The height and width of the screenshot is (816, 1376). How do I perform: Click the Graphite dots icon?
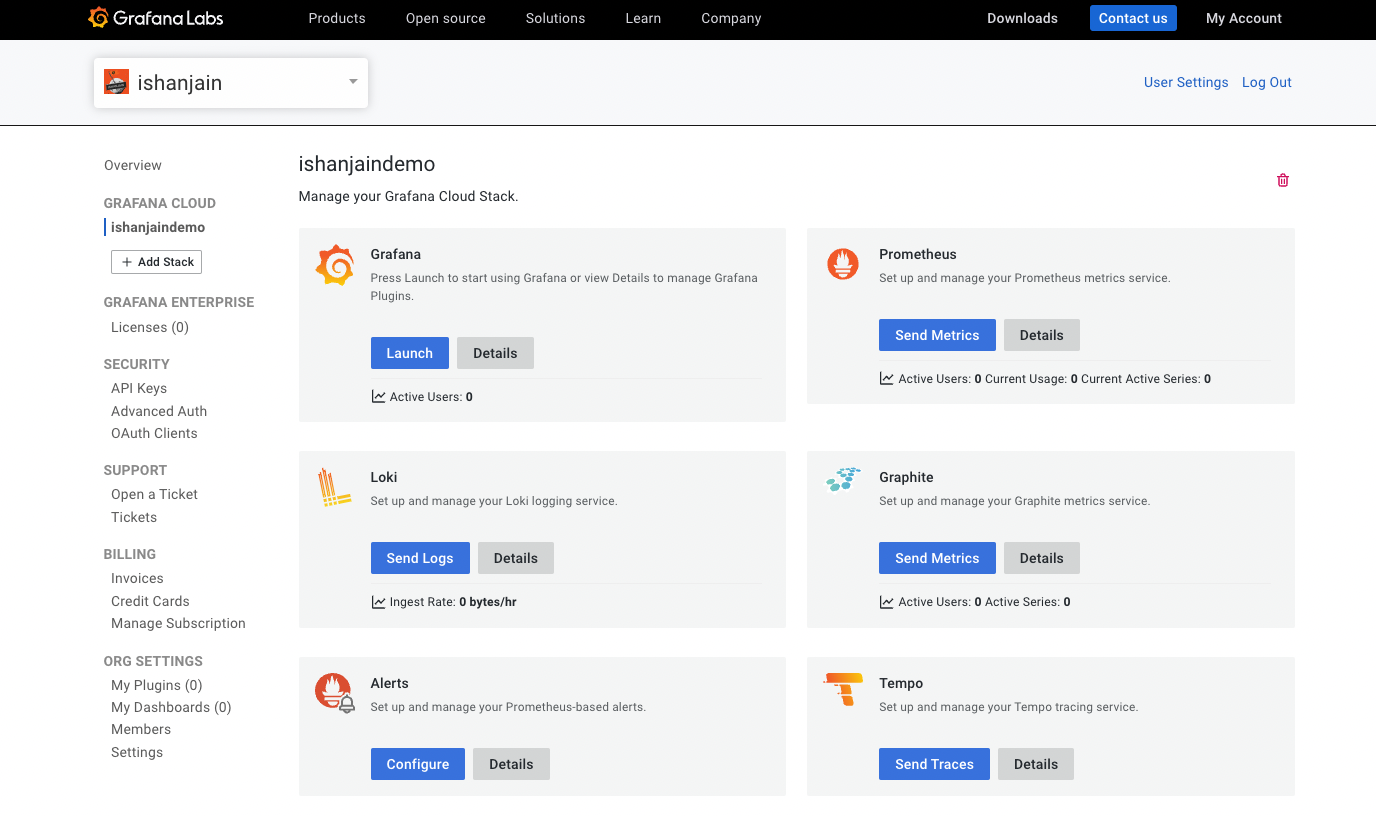coord(843,480)
